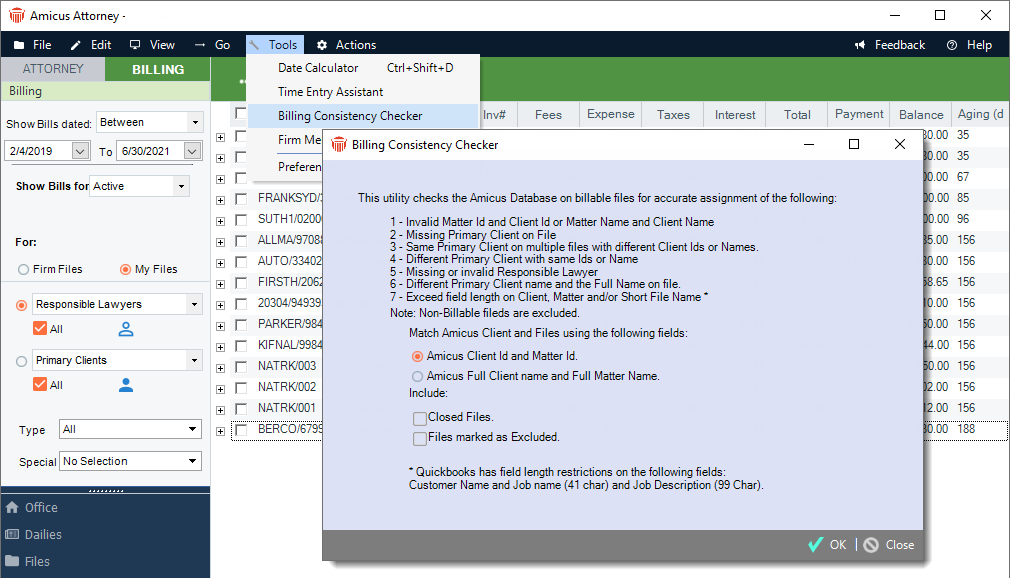
Task: Maximize the Billing Consistency Checker dialog
Action: point(854,144)
